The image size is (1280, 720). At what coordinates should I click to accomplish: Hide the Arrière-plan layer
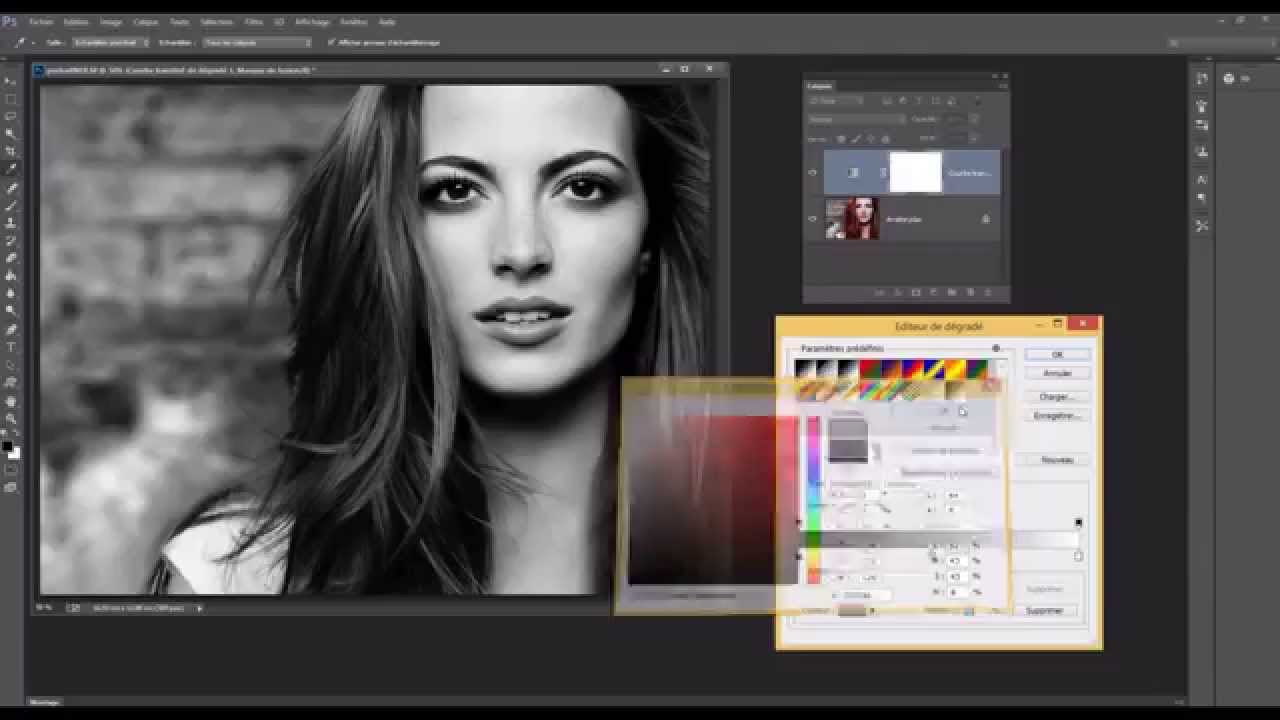click(812, 219)
